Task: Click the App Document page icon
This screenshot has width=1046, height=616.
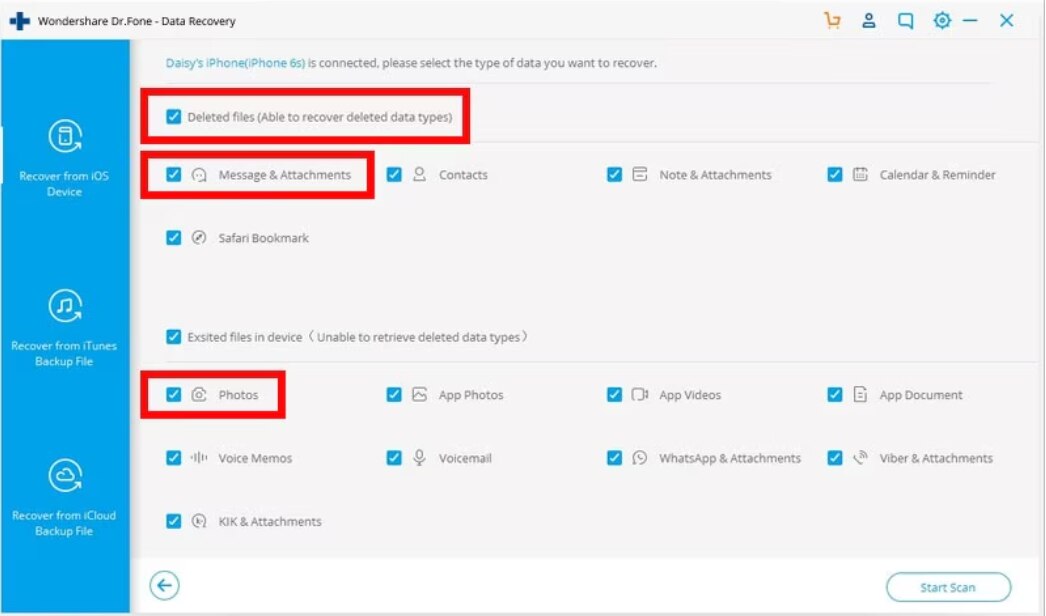Action: [860, 394]
